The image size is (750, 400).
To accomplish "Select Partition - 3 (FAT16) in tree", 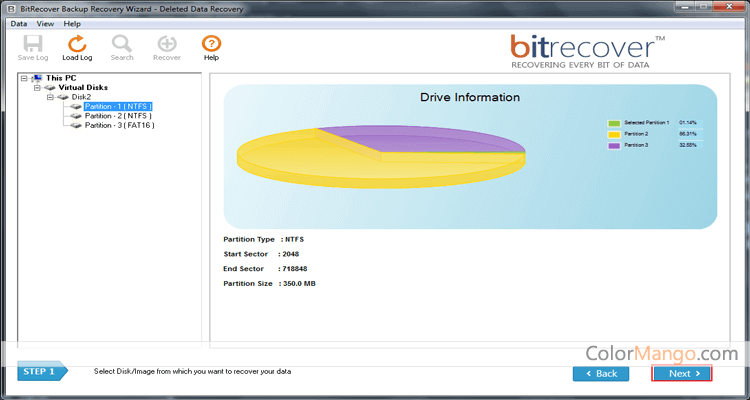I will coord(120,125).
